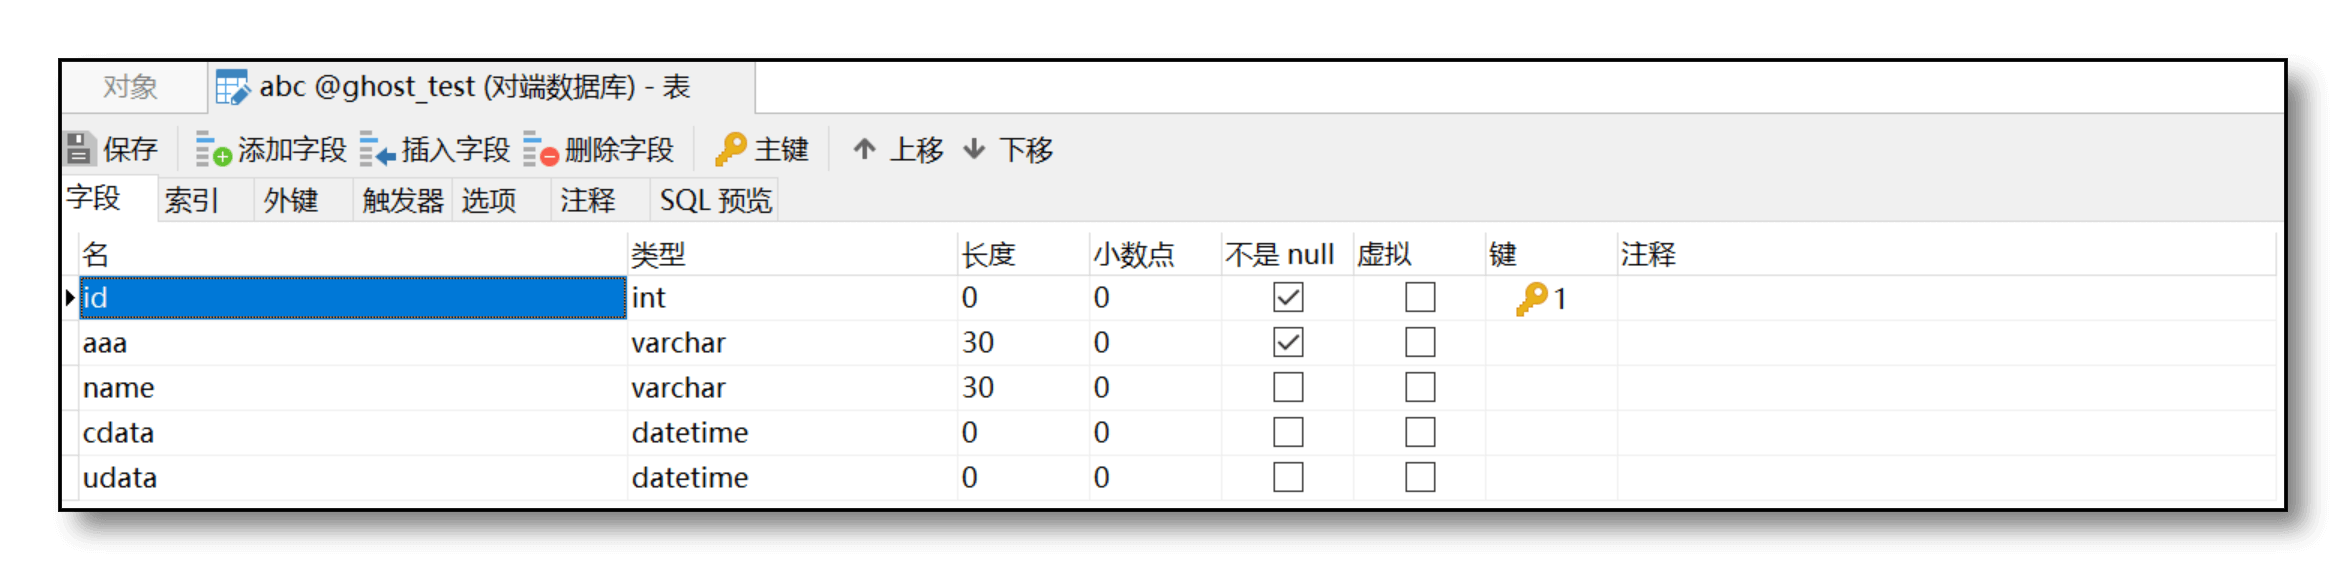Switch to the 索引 tab
Image resolution: width=2346 pixels, height=570 pixels.
coord(191,200)
